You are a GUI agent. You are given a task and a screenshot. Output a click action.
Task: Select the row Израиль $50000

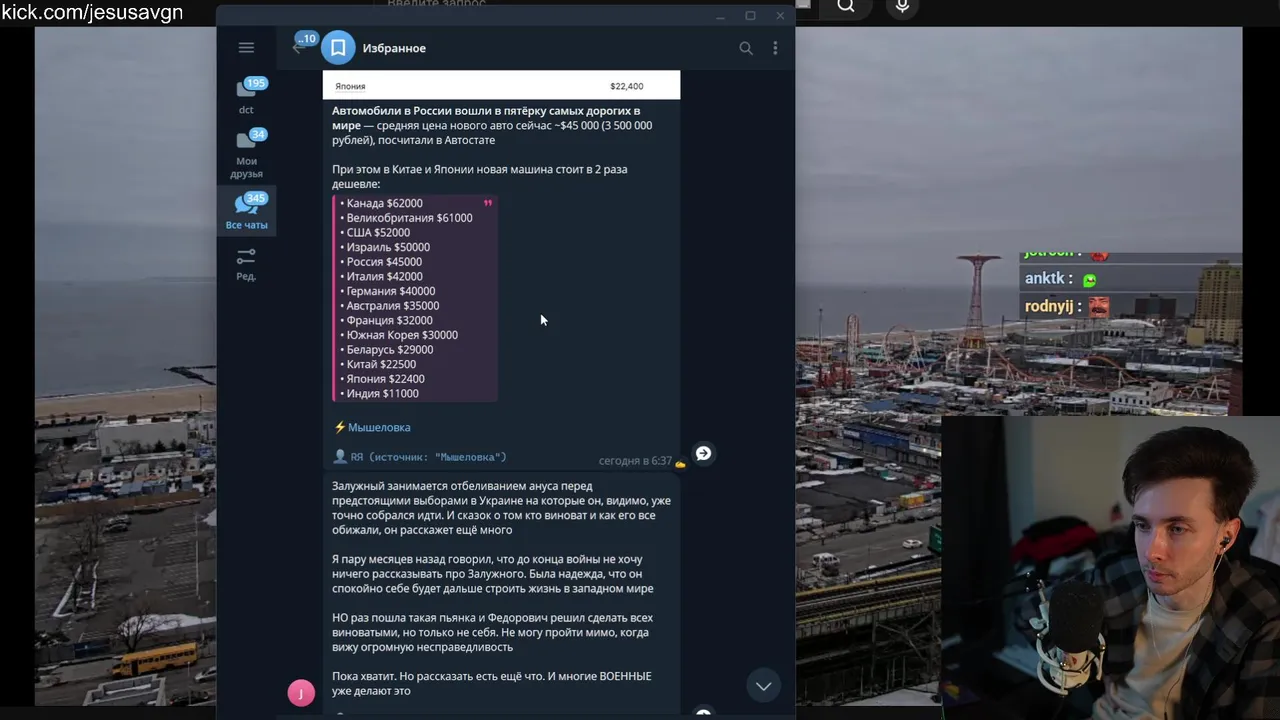click(385, 247)
